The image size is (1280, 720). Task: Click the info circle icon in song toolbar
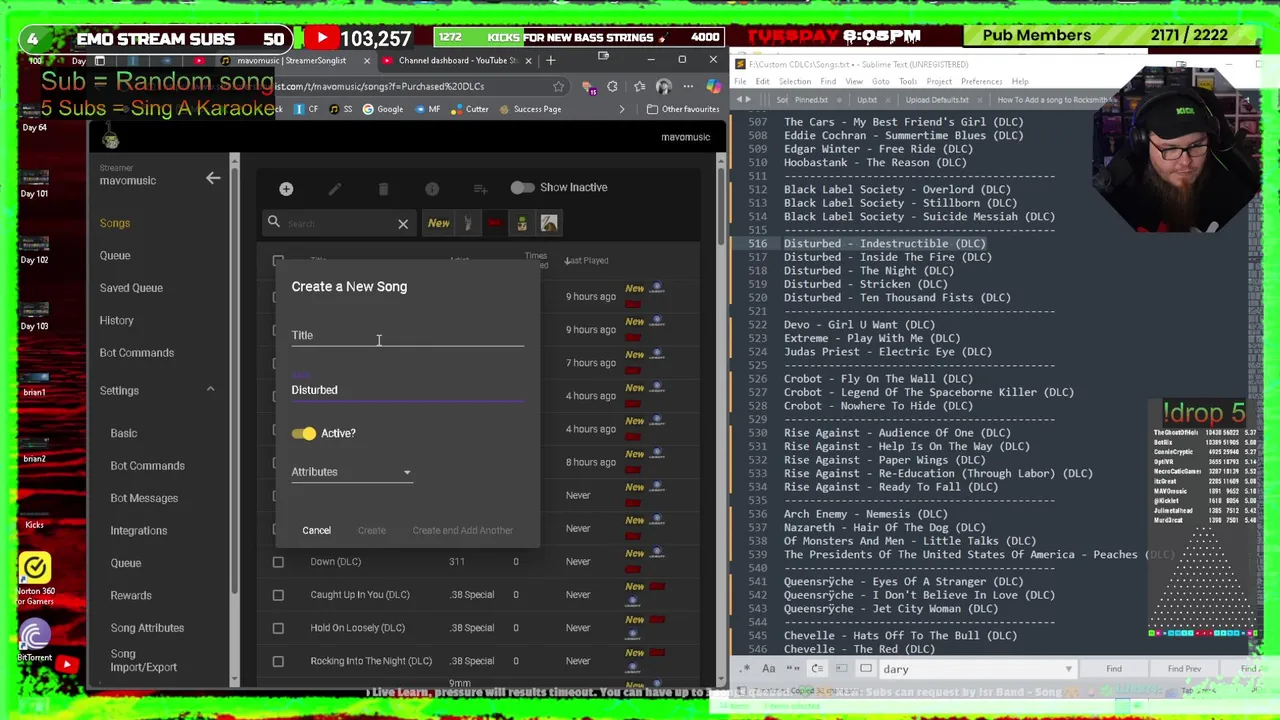point(432,188)
